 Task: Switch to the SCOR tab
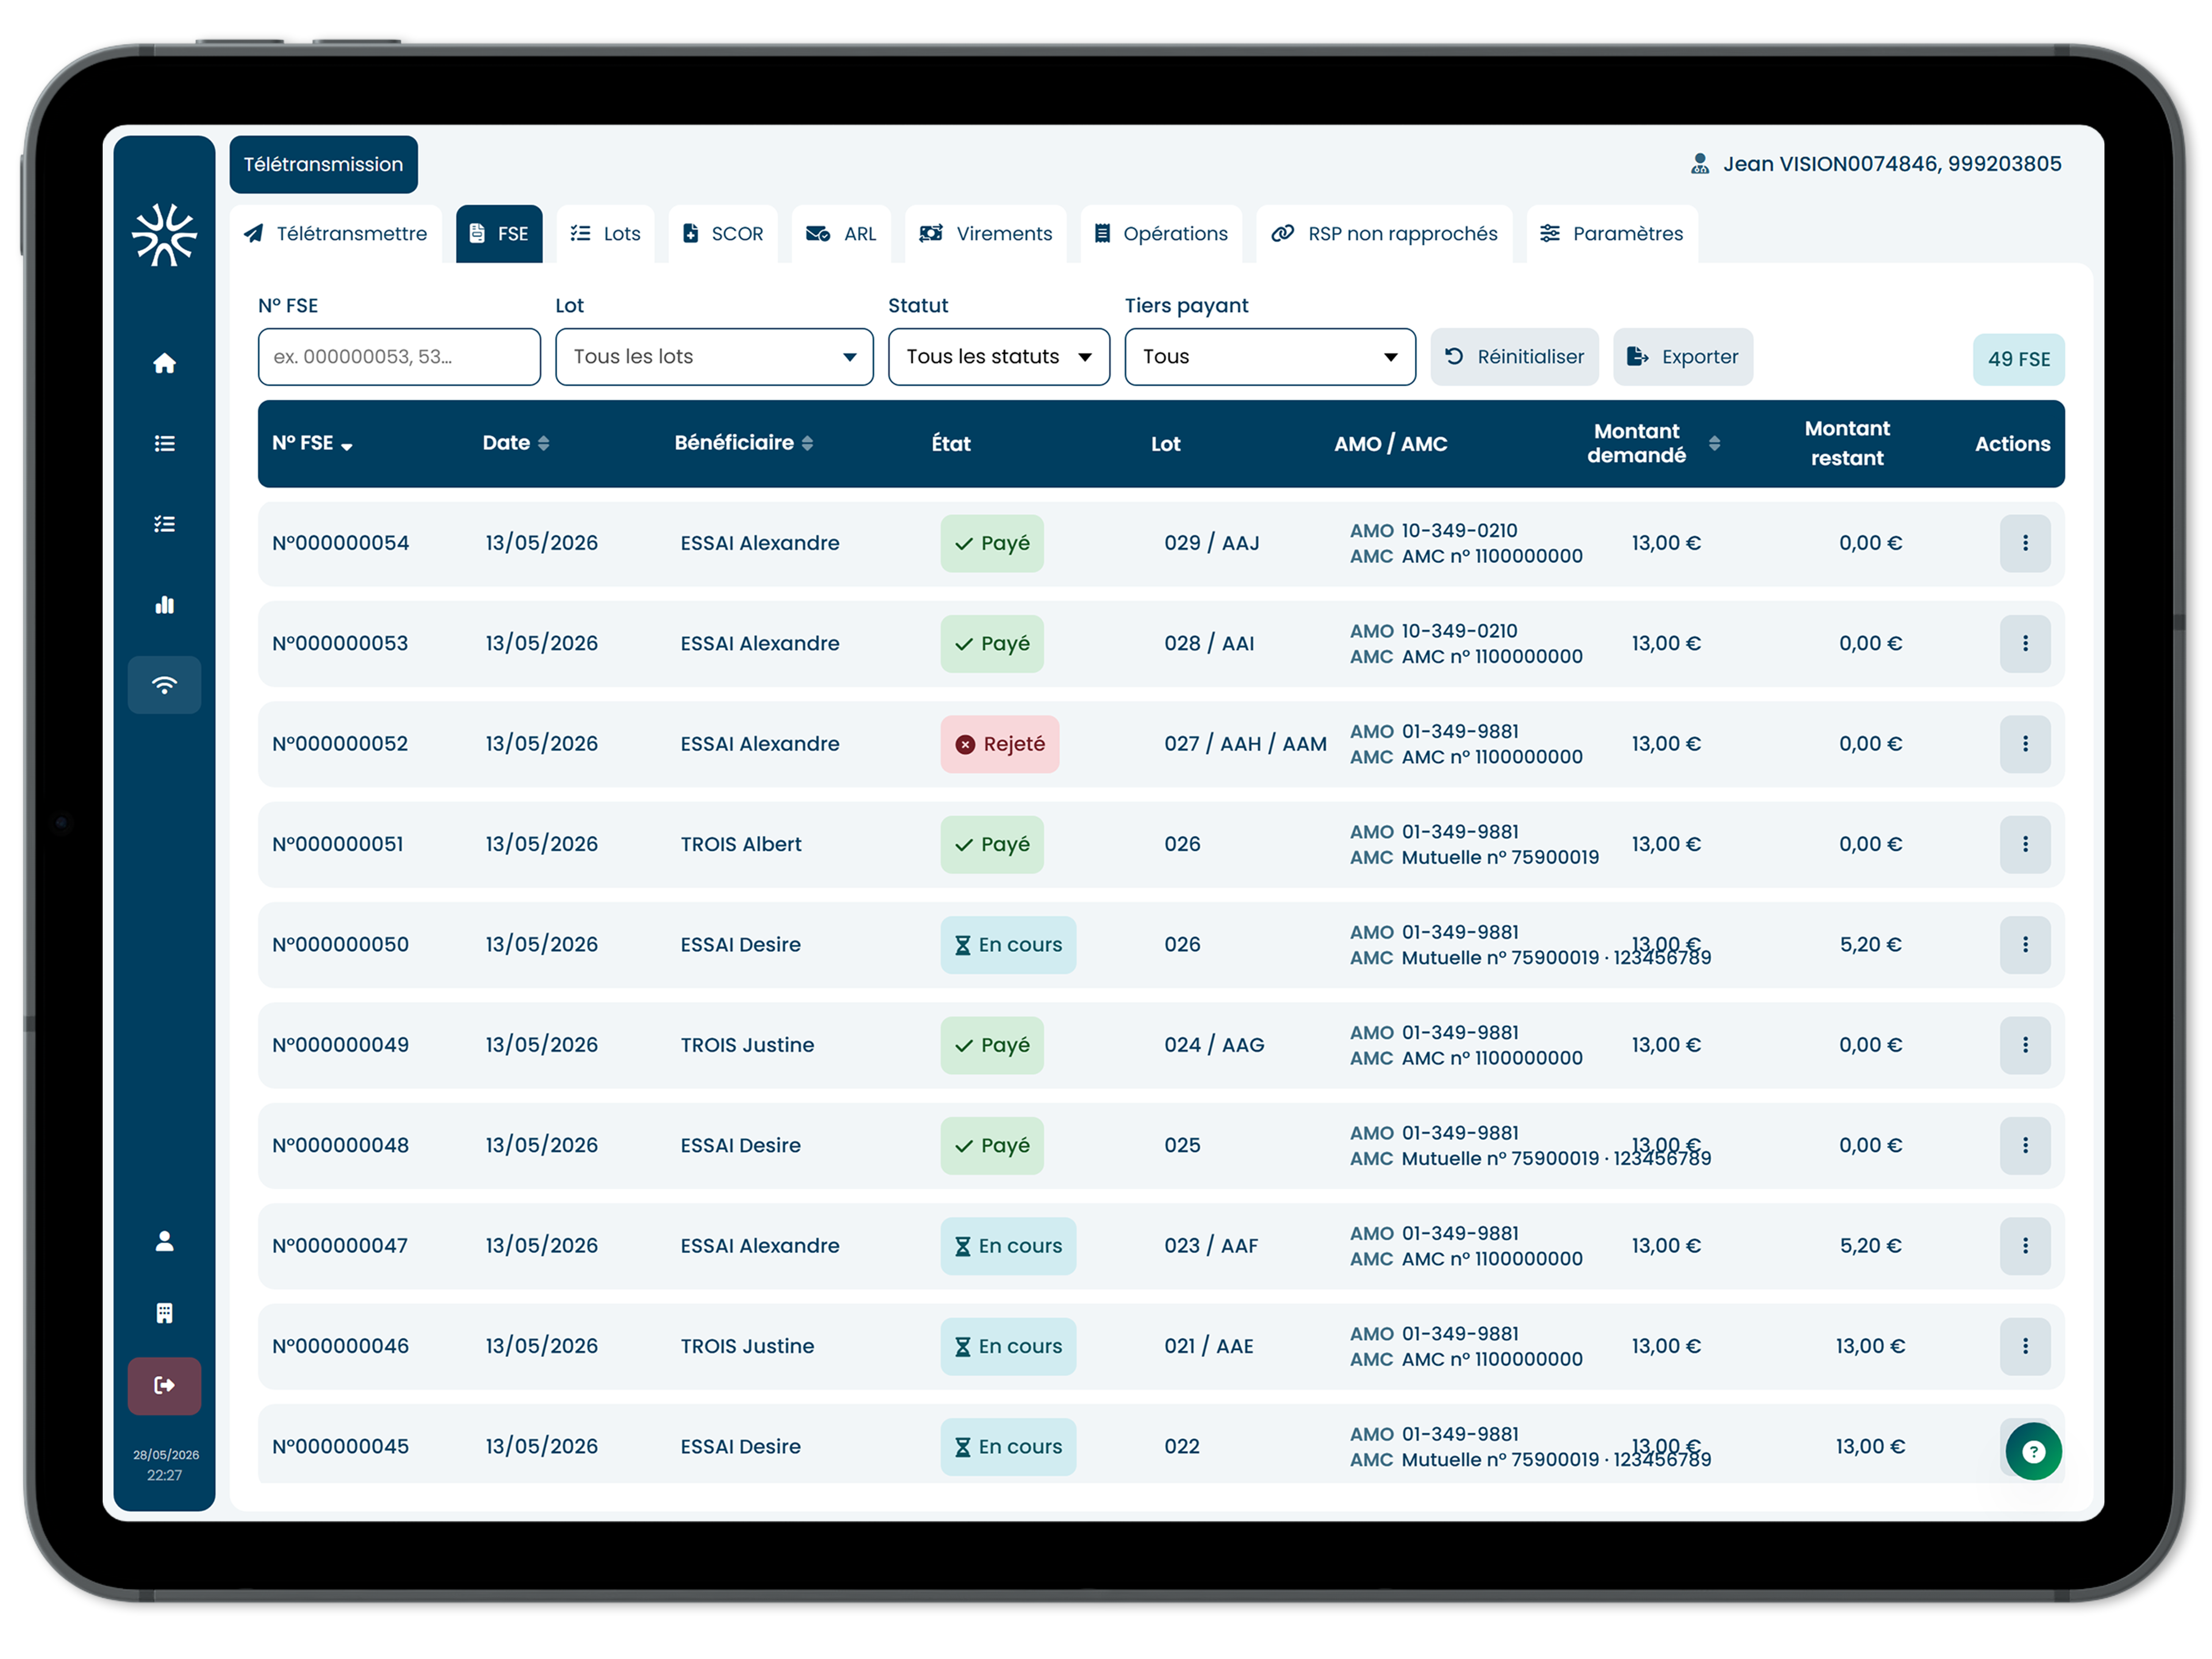(723, 234)
